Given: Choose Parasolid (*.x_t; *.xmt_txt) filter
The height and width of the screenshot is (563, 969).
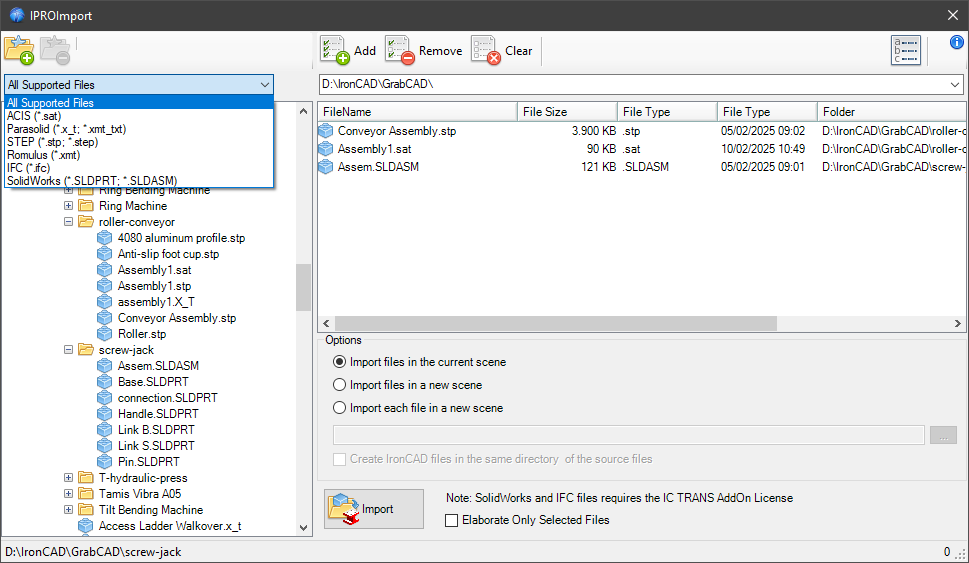Looking at the screenshot, I should pos(139,129).
